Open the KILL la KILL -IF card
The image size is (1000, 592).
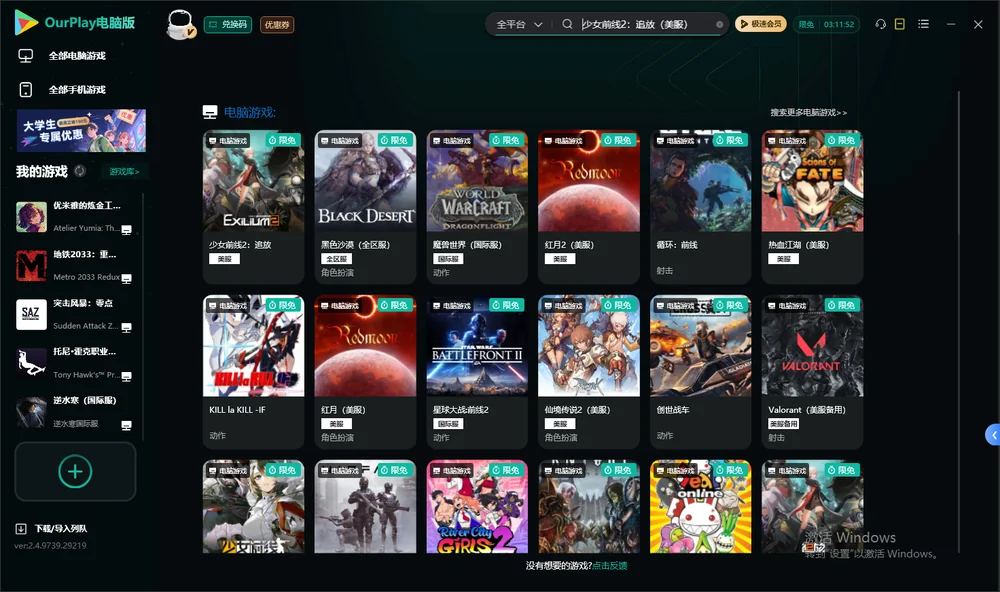[x=253, y=371]
